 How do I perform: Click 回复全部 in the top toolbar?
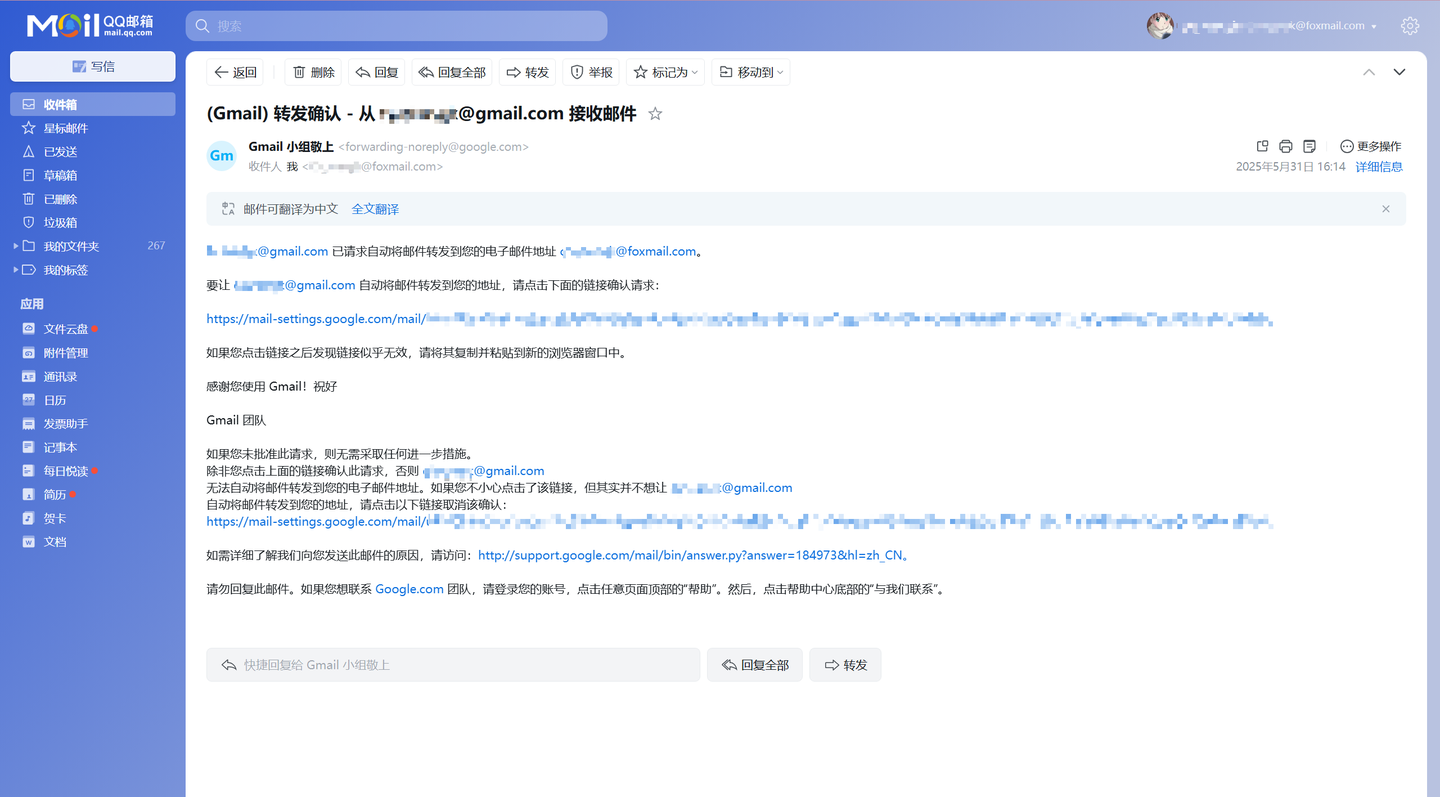click(452, 72)
